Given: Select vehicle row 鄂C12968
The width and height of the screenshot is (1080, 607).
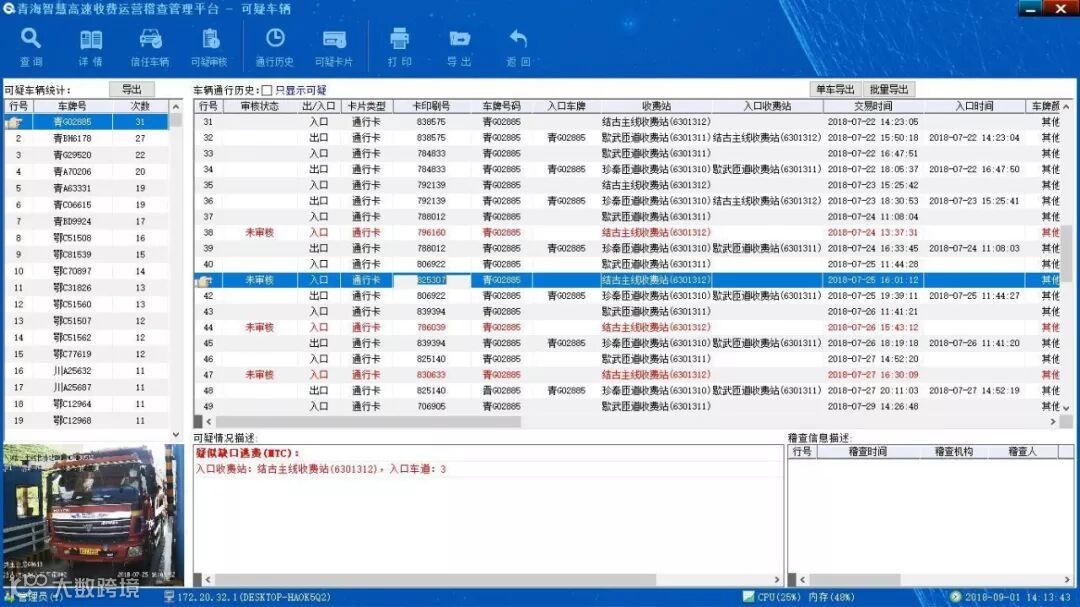Looking at the screenshot, I should (86, 420).
